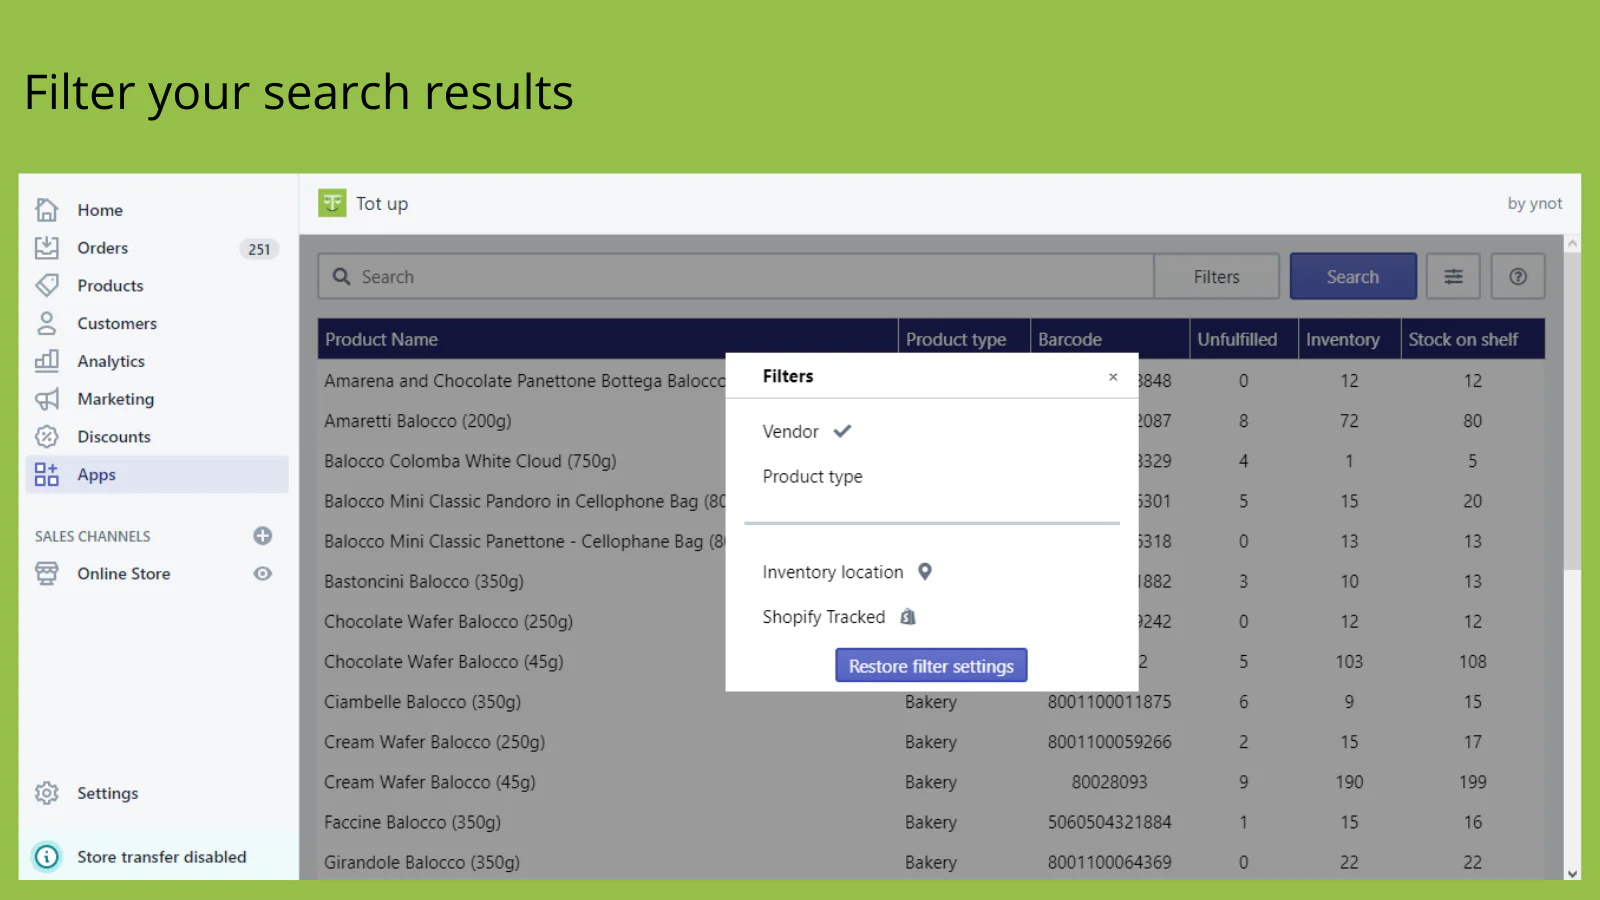The image size is (1600, 900).
Task: Close the Filters dialog
Action: [1113, 377]
